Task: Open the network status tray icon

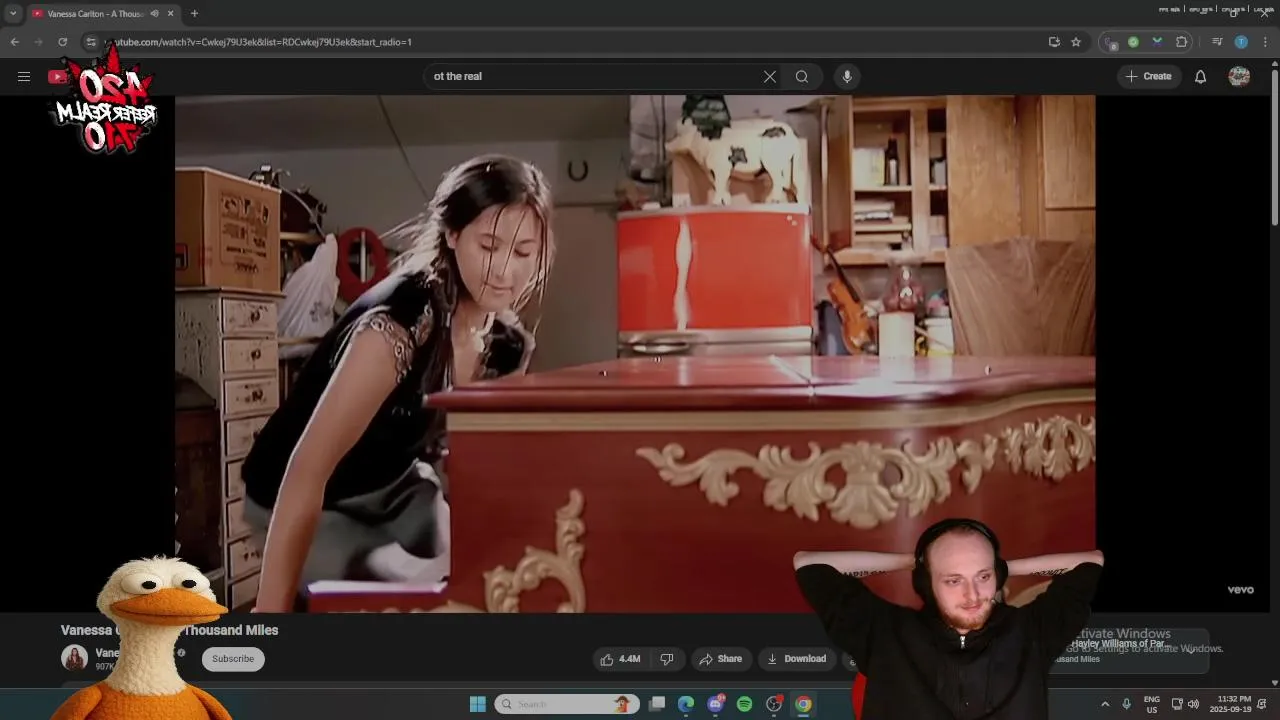Action: [1177, 704]
